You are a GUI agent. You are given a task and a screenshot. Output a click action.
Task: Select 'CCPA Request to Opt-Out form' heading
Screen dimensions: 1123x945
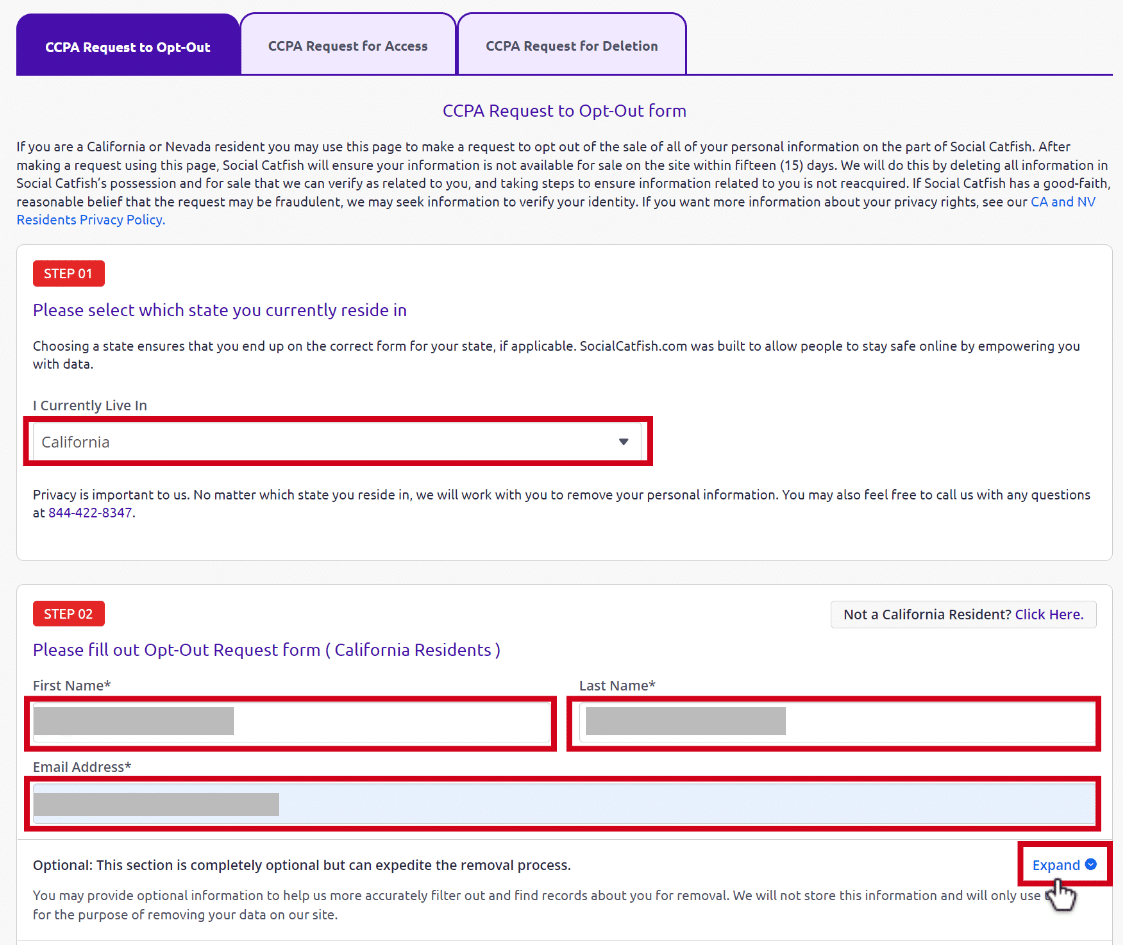(x=564, y=111)
